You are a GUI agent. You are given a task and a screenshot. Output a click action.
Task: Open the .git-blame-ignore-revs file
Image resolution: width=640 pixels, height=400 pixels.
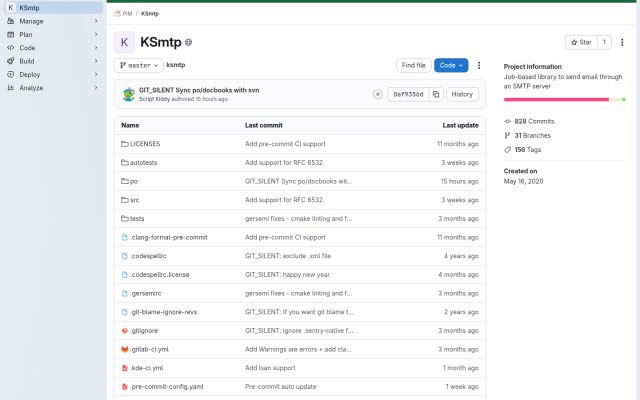point(164,312)
